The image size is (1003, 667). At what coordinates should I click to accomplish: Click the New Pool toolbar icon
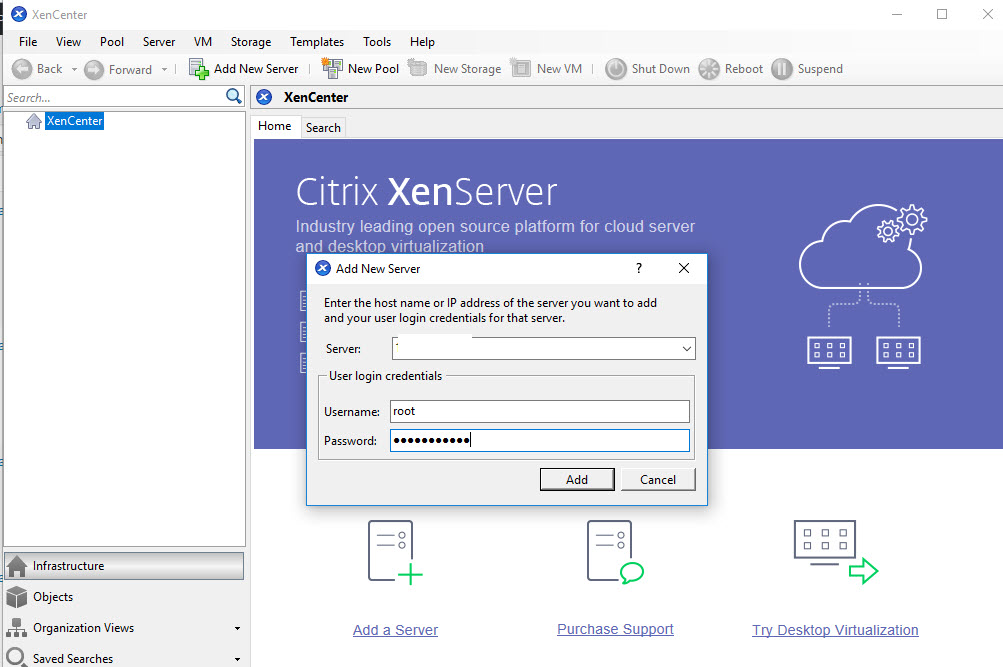331,69
